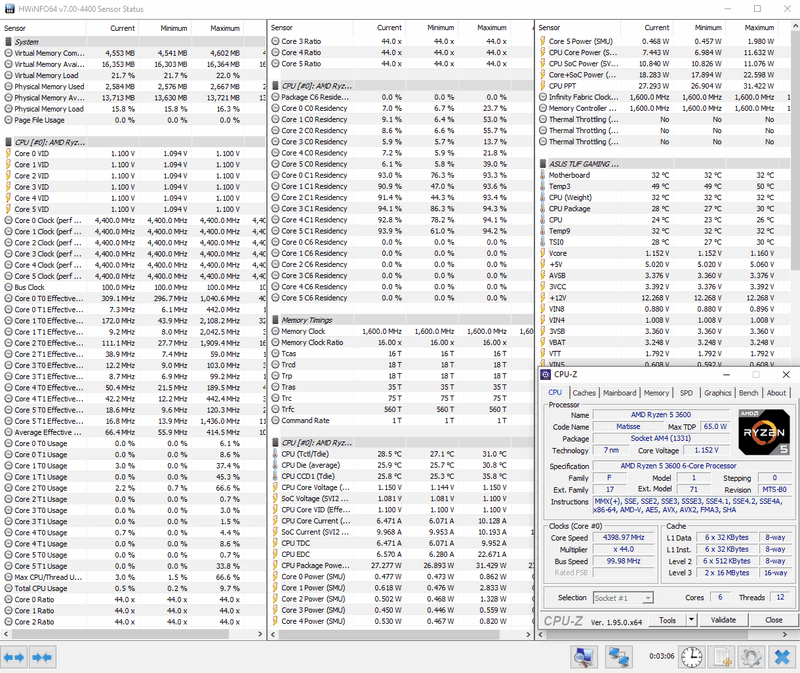Select the CPU Package Power row

pos(401,565)
